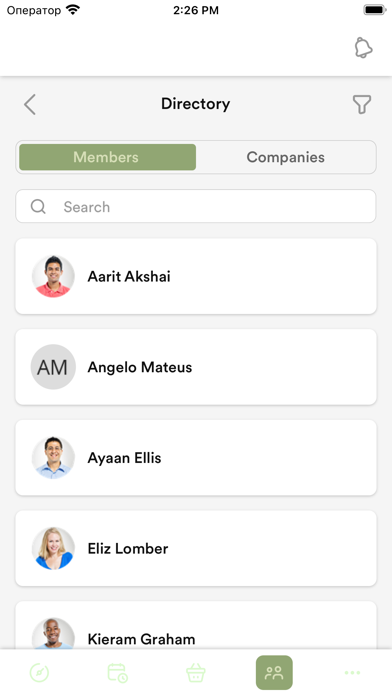Select the people directory tab icon
The height and width of the screenshot is (696, 392).
point(274,672)
